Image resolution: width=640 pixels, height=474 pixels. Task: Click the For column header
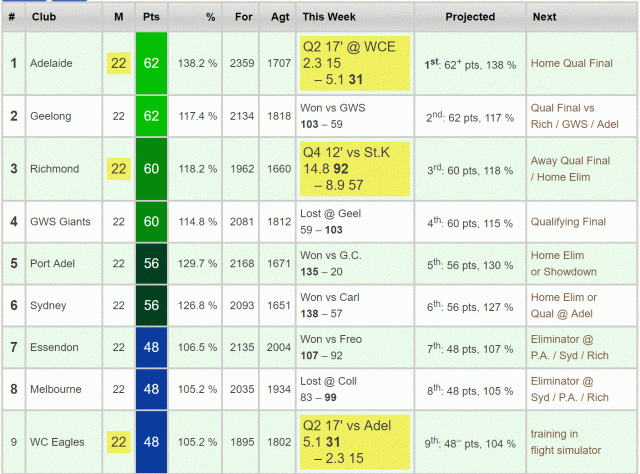pyautogui.click(x=241, y=17)
